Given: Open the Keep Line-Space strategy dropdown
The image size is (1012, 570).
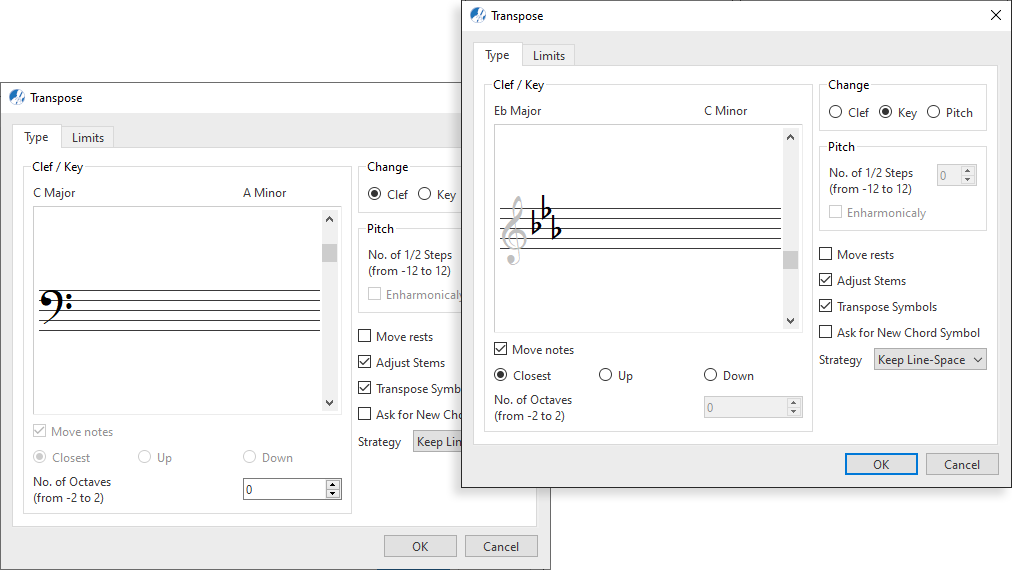Looking at the screenshot, I should point(930,360).
